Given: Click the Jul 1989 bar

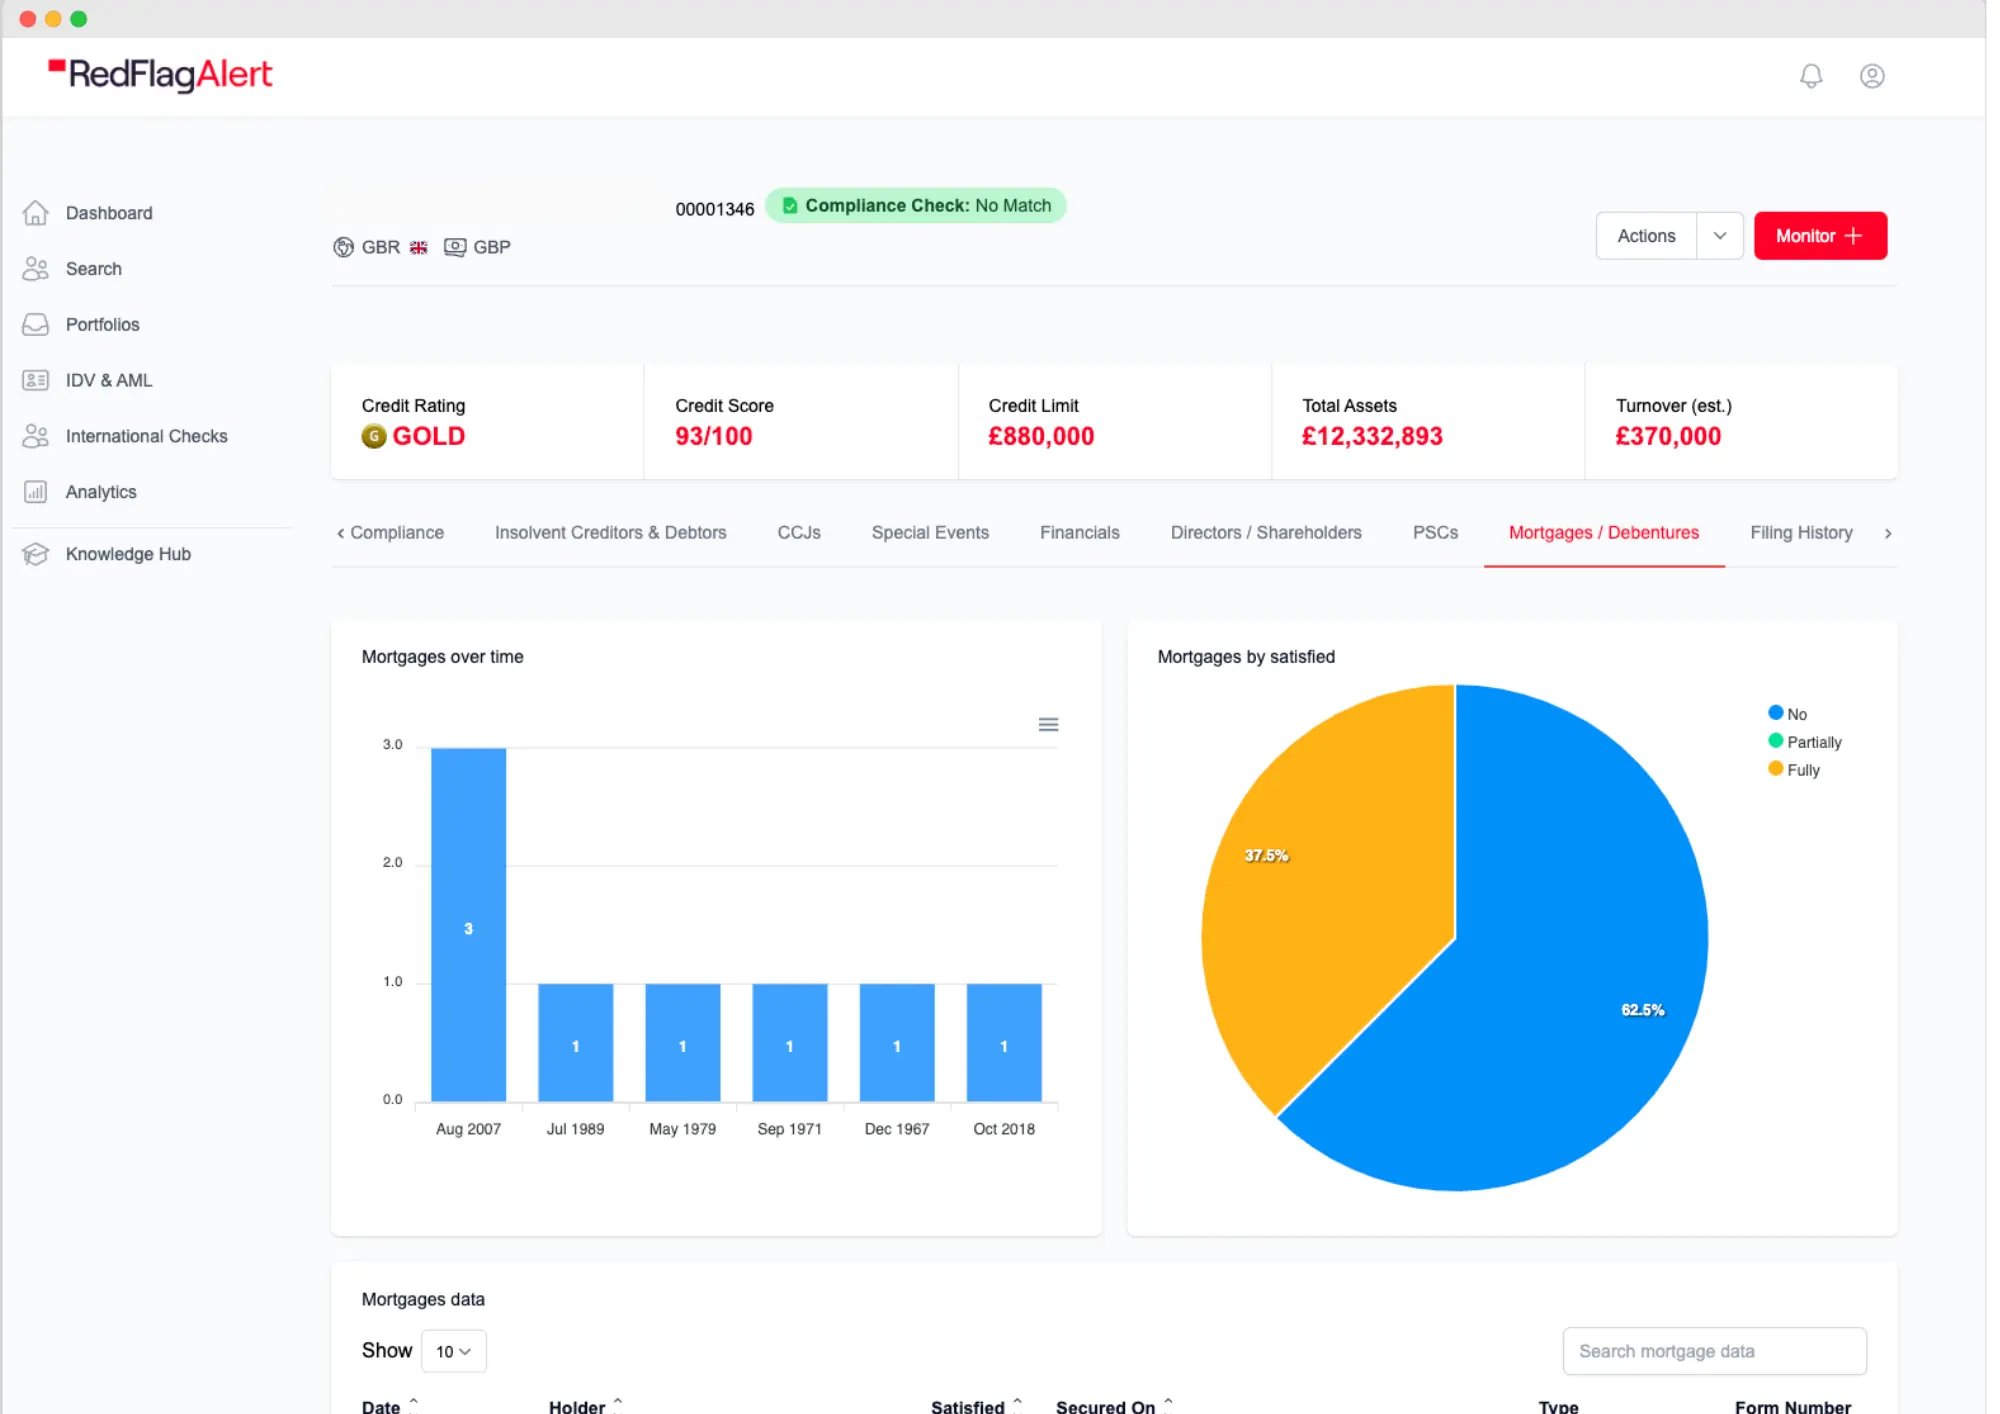Looking at the screenshot, I should coord(575,1043).
